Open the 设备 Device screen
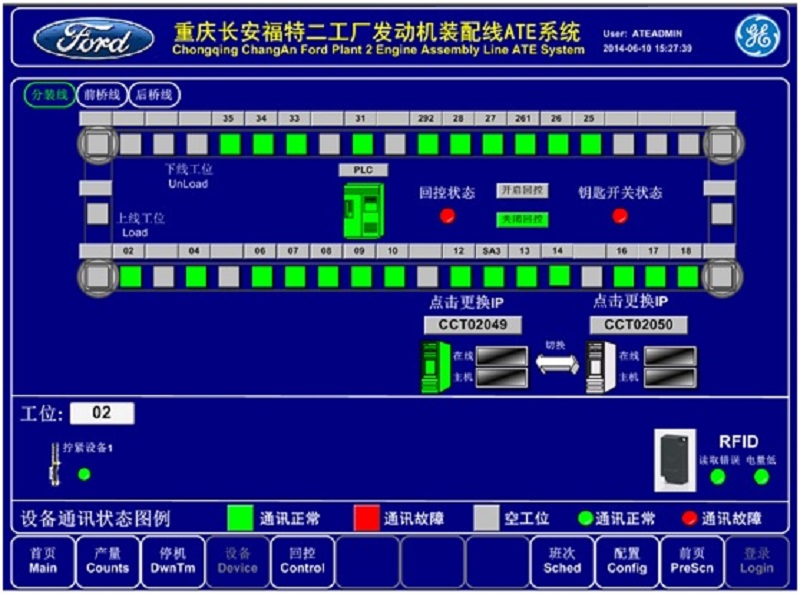800x594 pixels. click(238, 561)
